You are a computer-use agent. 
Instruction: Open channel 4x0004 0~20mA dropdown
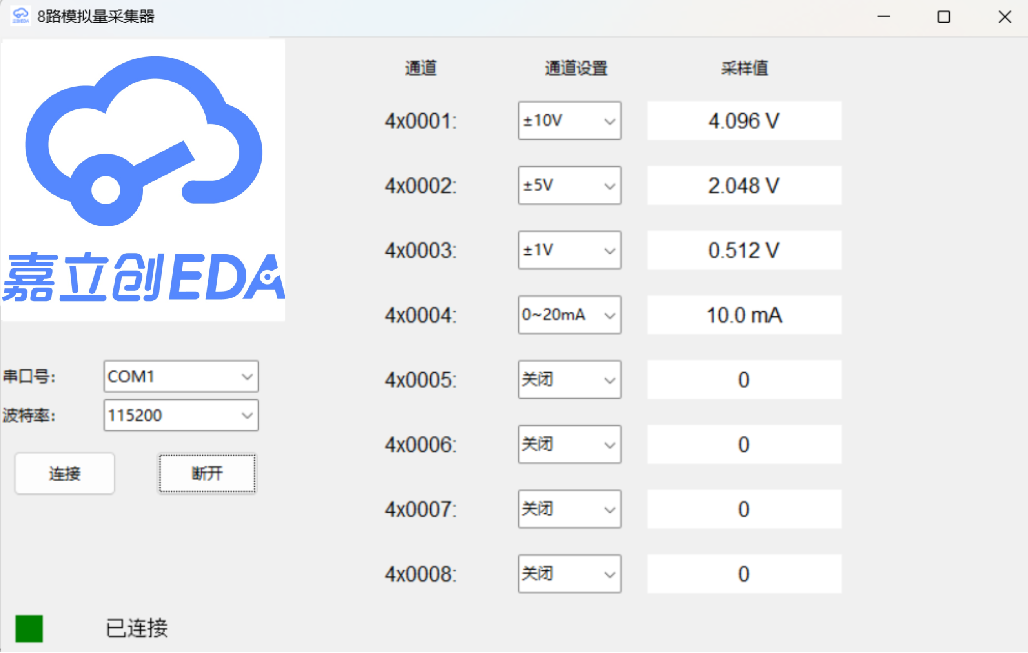pos(570,315)
